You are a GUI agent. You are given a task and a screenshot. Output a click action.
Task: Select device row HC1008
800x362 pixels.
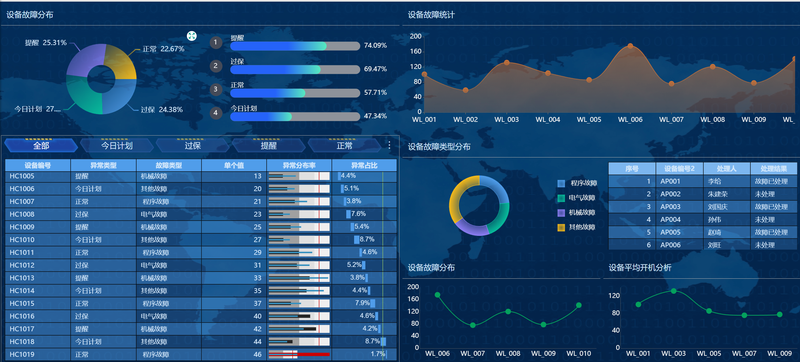tap(201, 214)
